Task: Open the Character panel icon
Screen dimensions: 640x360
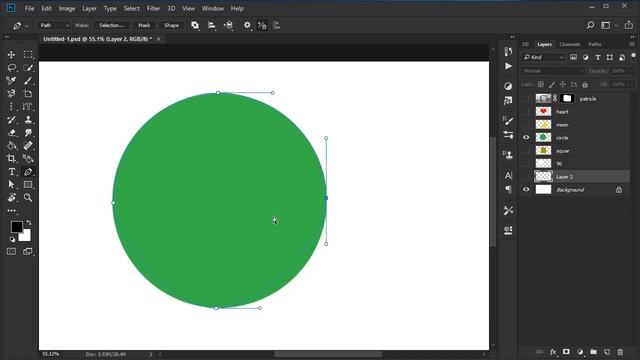Action: click(508, 176)
